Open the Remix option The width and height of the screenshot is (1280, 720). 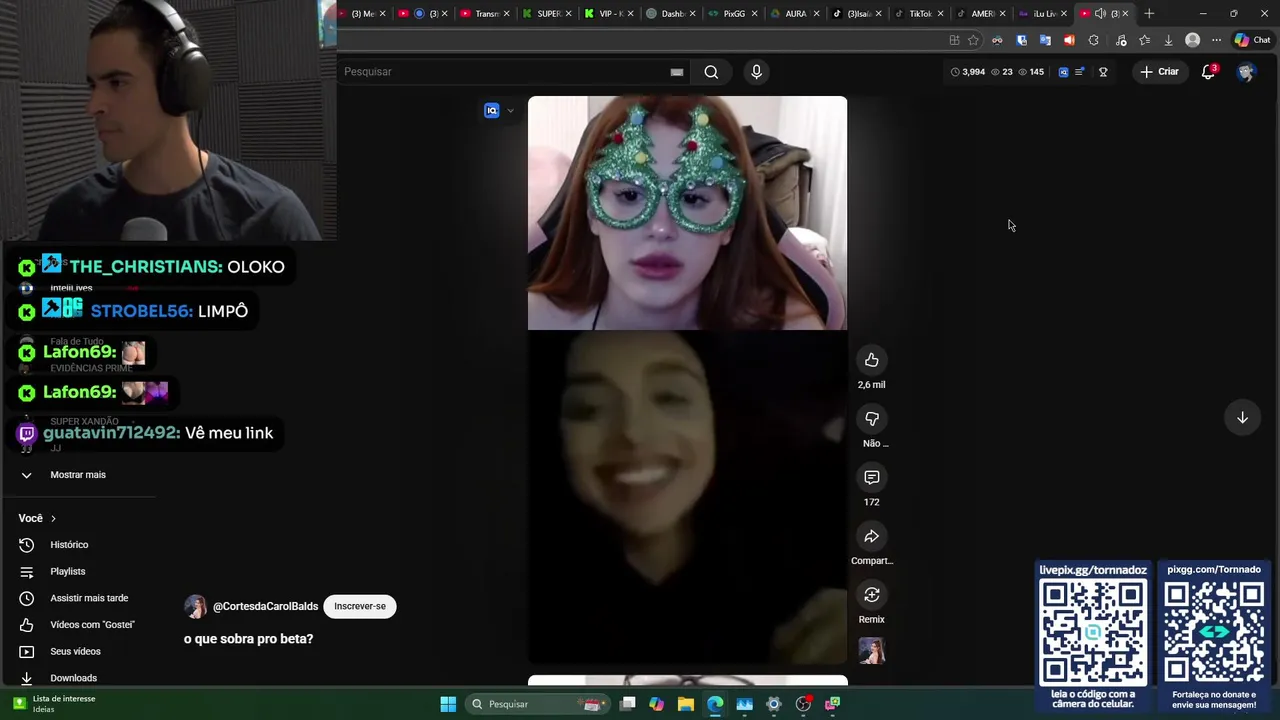(871, 595)
